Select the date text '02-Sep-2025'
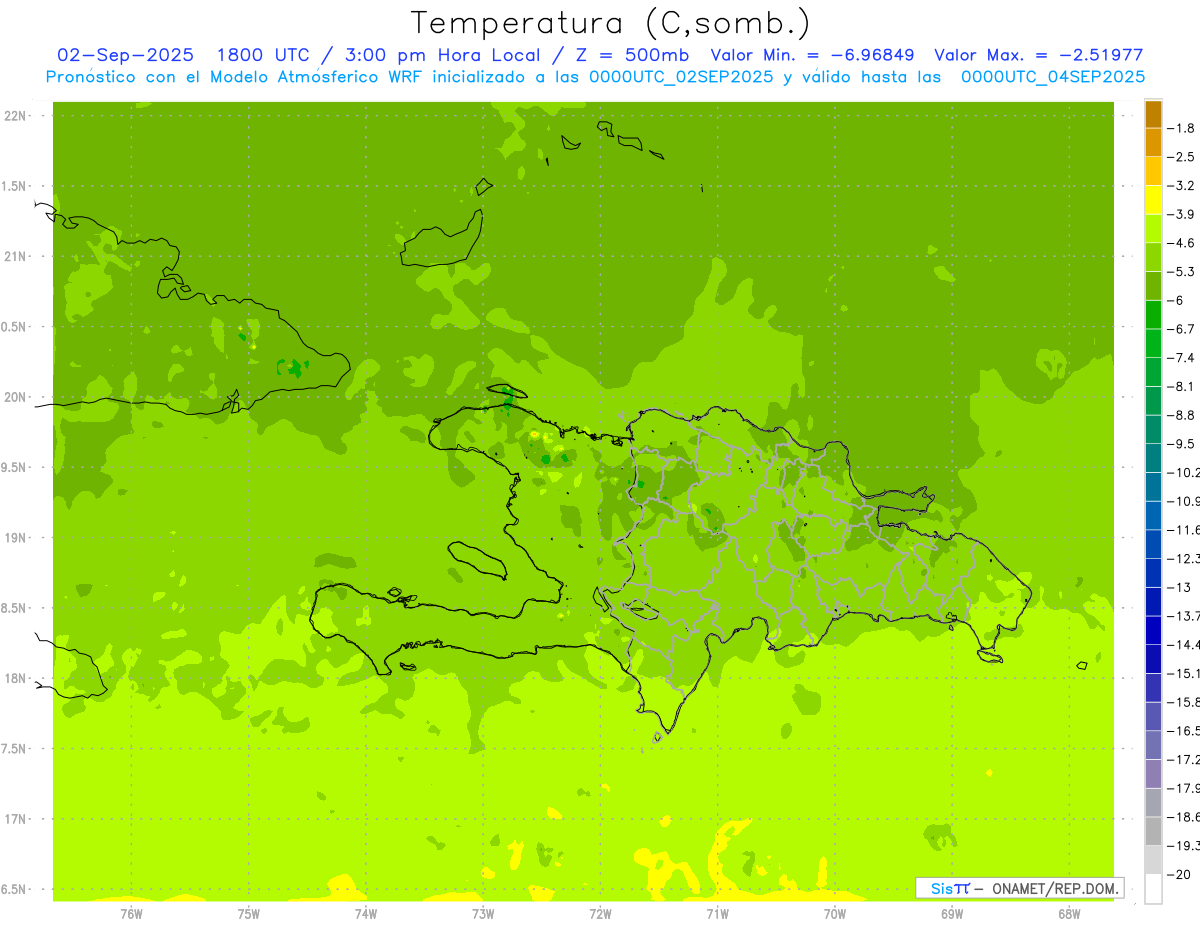The width and height of the screenshot is (1200, 927). [126, 55]
